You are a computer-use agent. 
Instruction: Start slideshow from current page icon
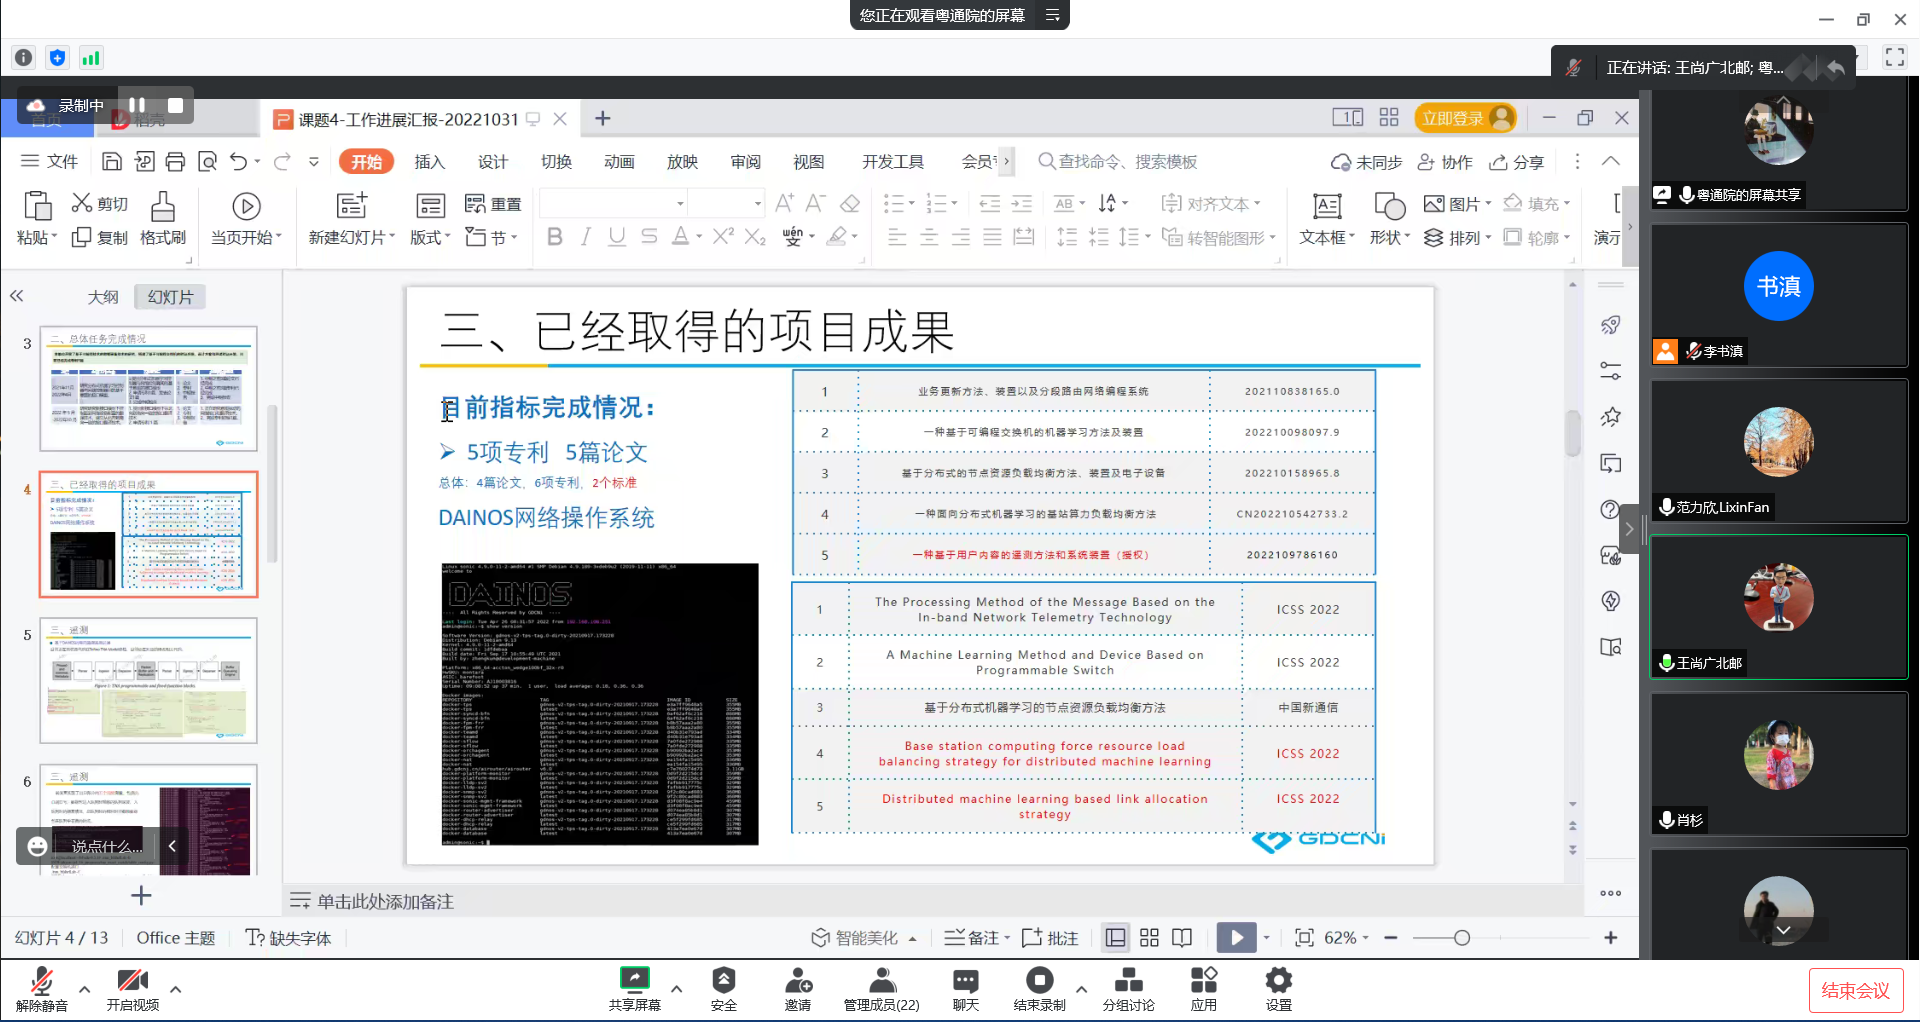(x=246, y=206)
